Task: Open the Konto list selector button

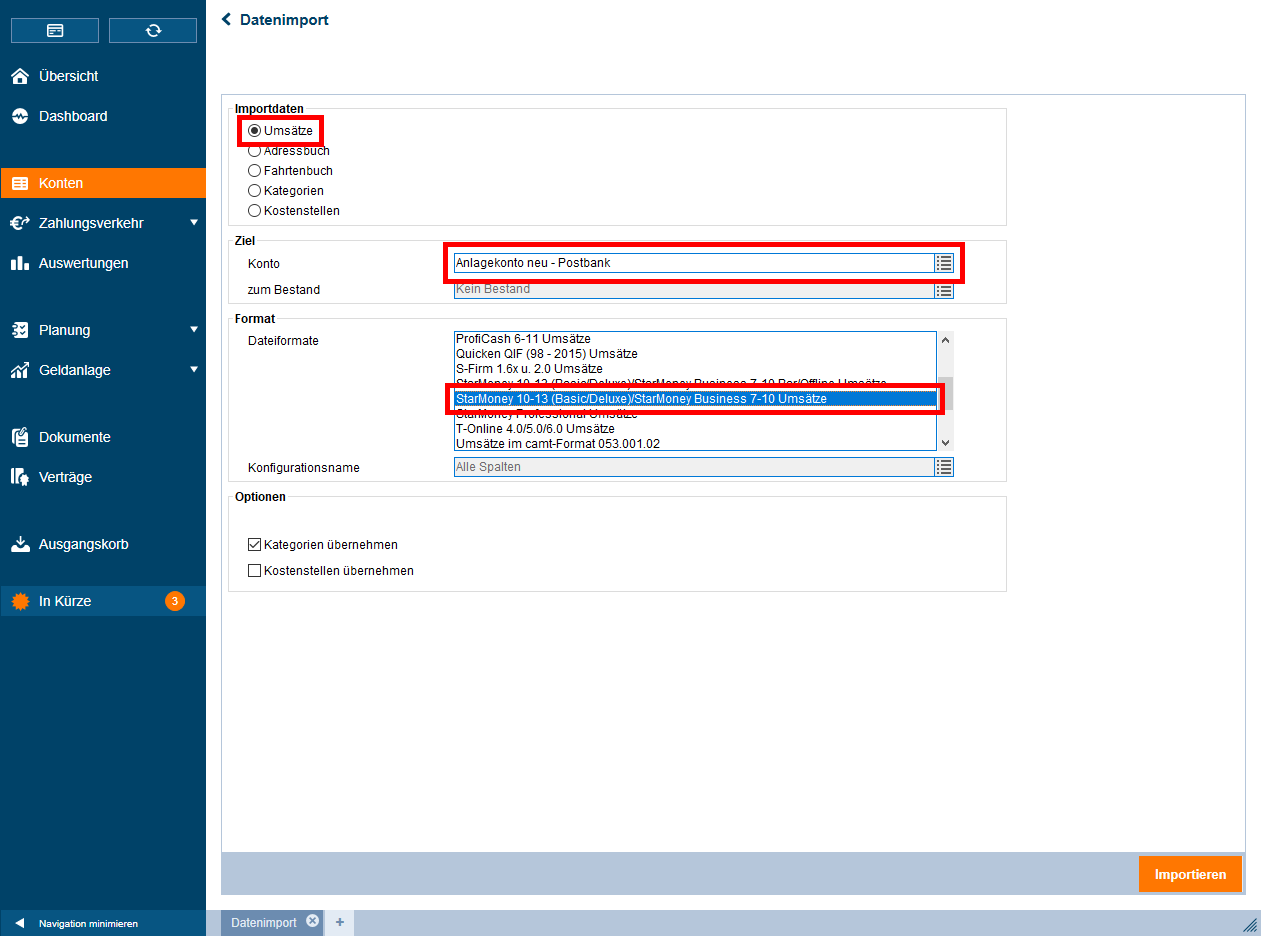Action: click(944, 263)
